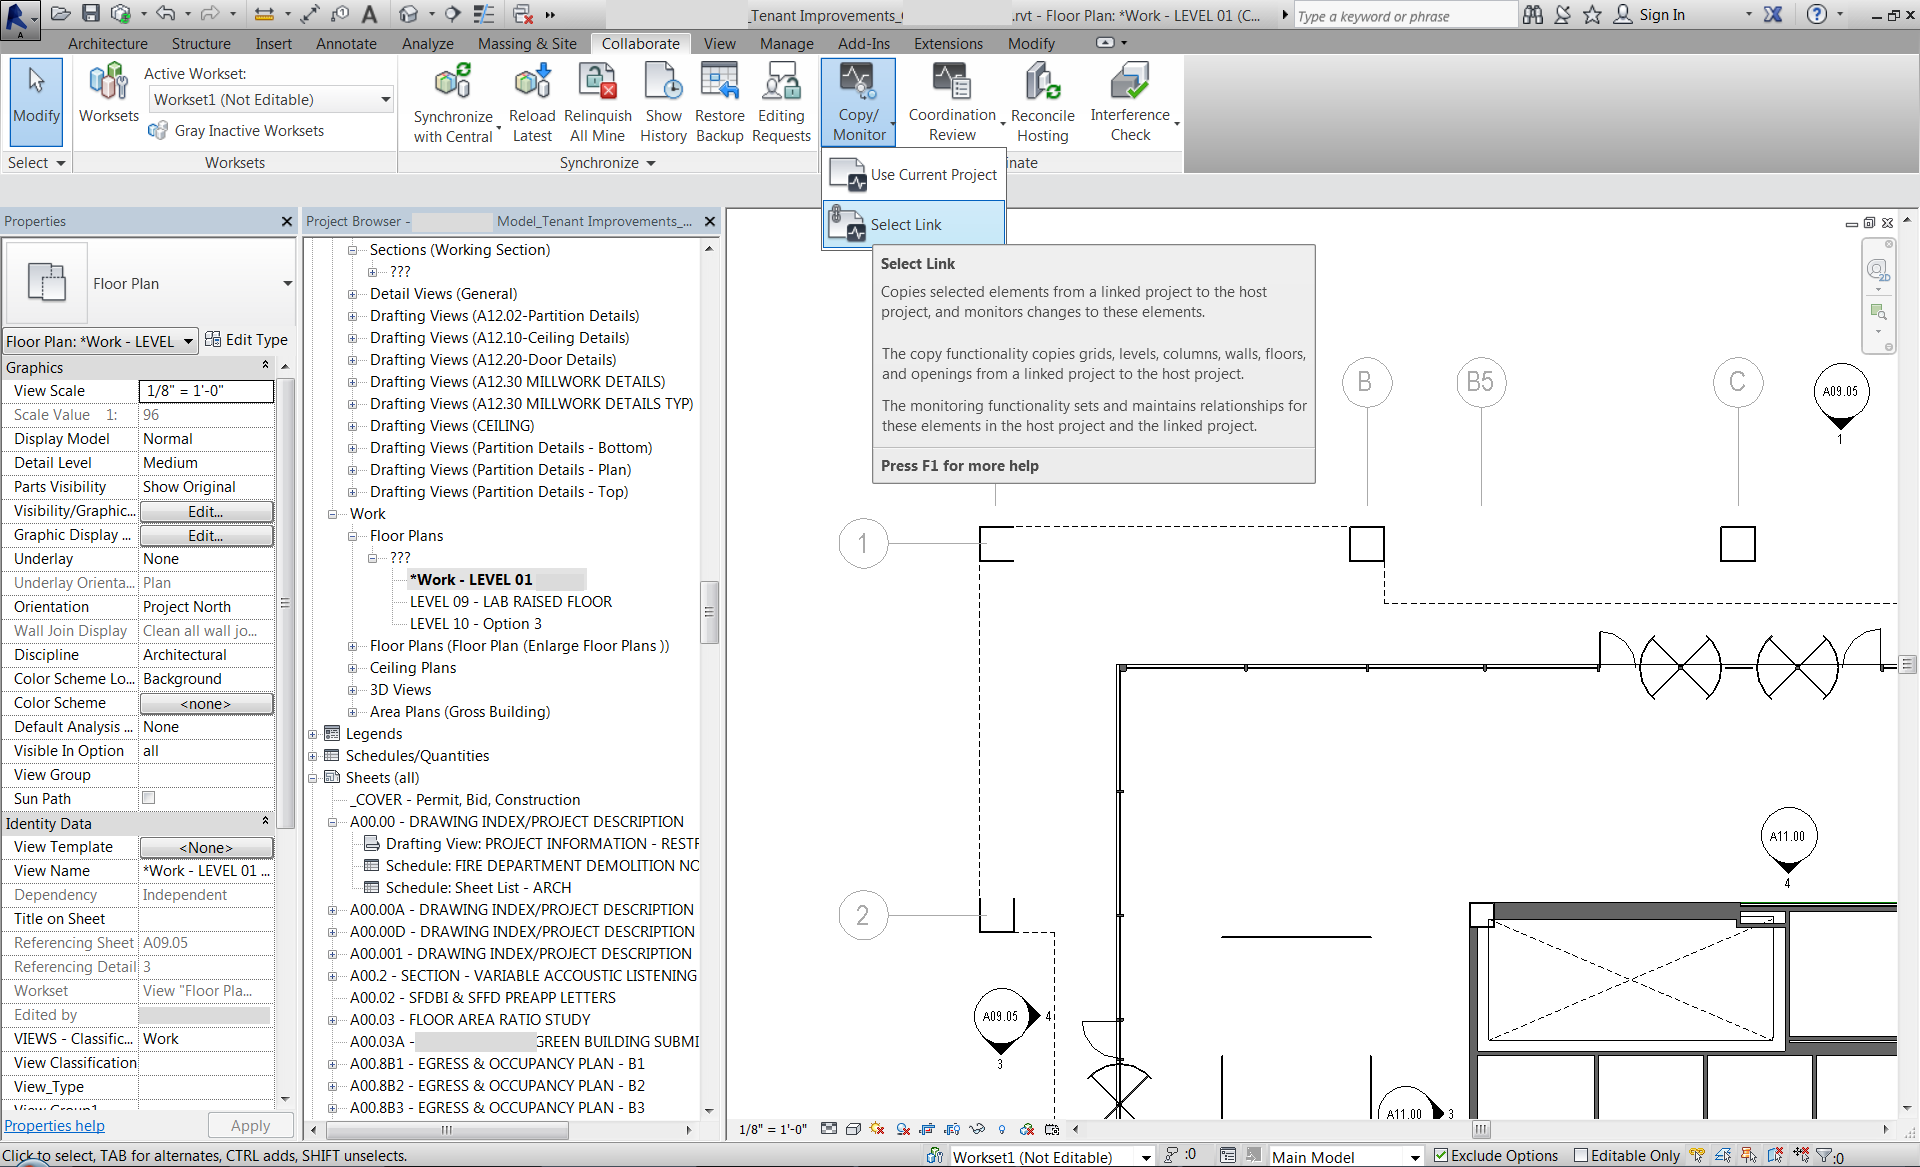Click the Properties help link
The width and height of the screenshot is (1920, 1167).
[55, 1125]
